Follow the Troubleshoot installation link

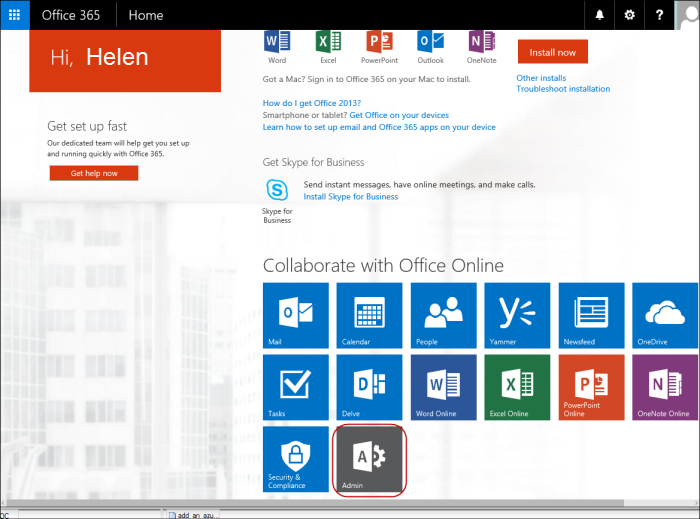pos(562,89)
